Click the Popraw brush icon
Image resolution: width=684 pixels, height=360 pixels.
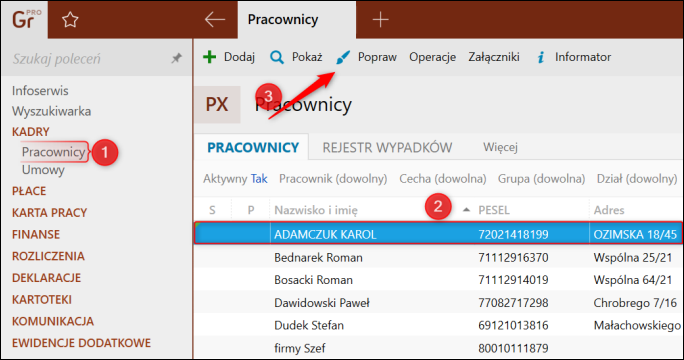coord(343,57)
